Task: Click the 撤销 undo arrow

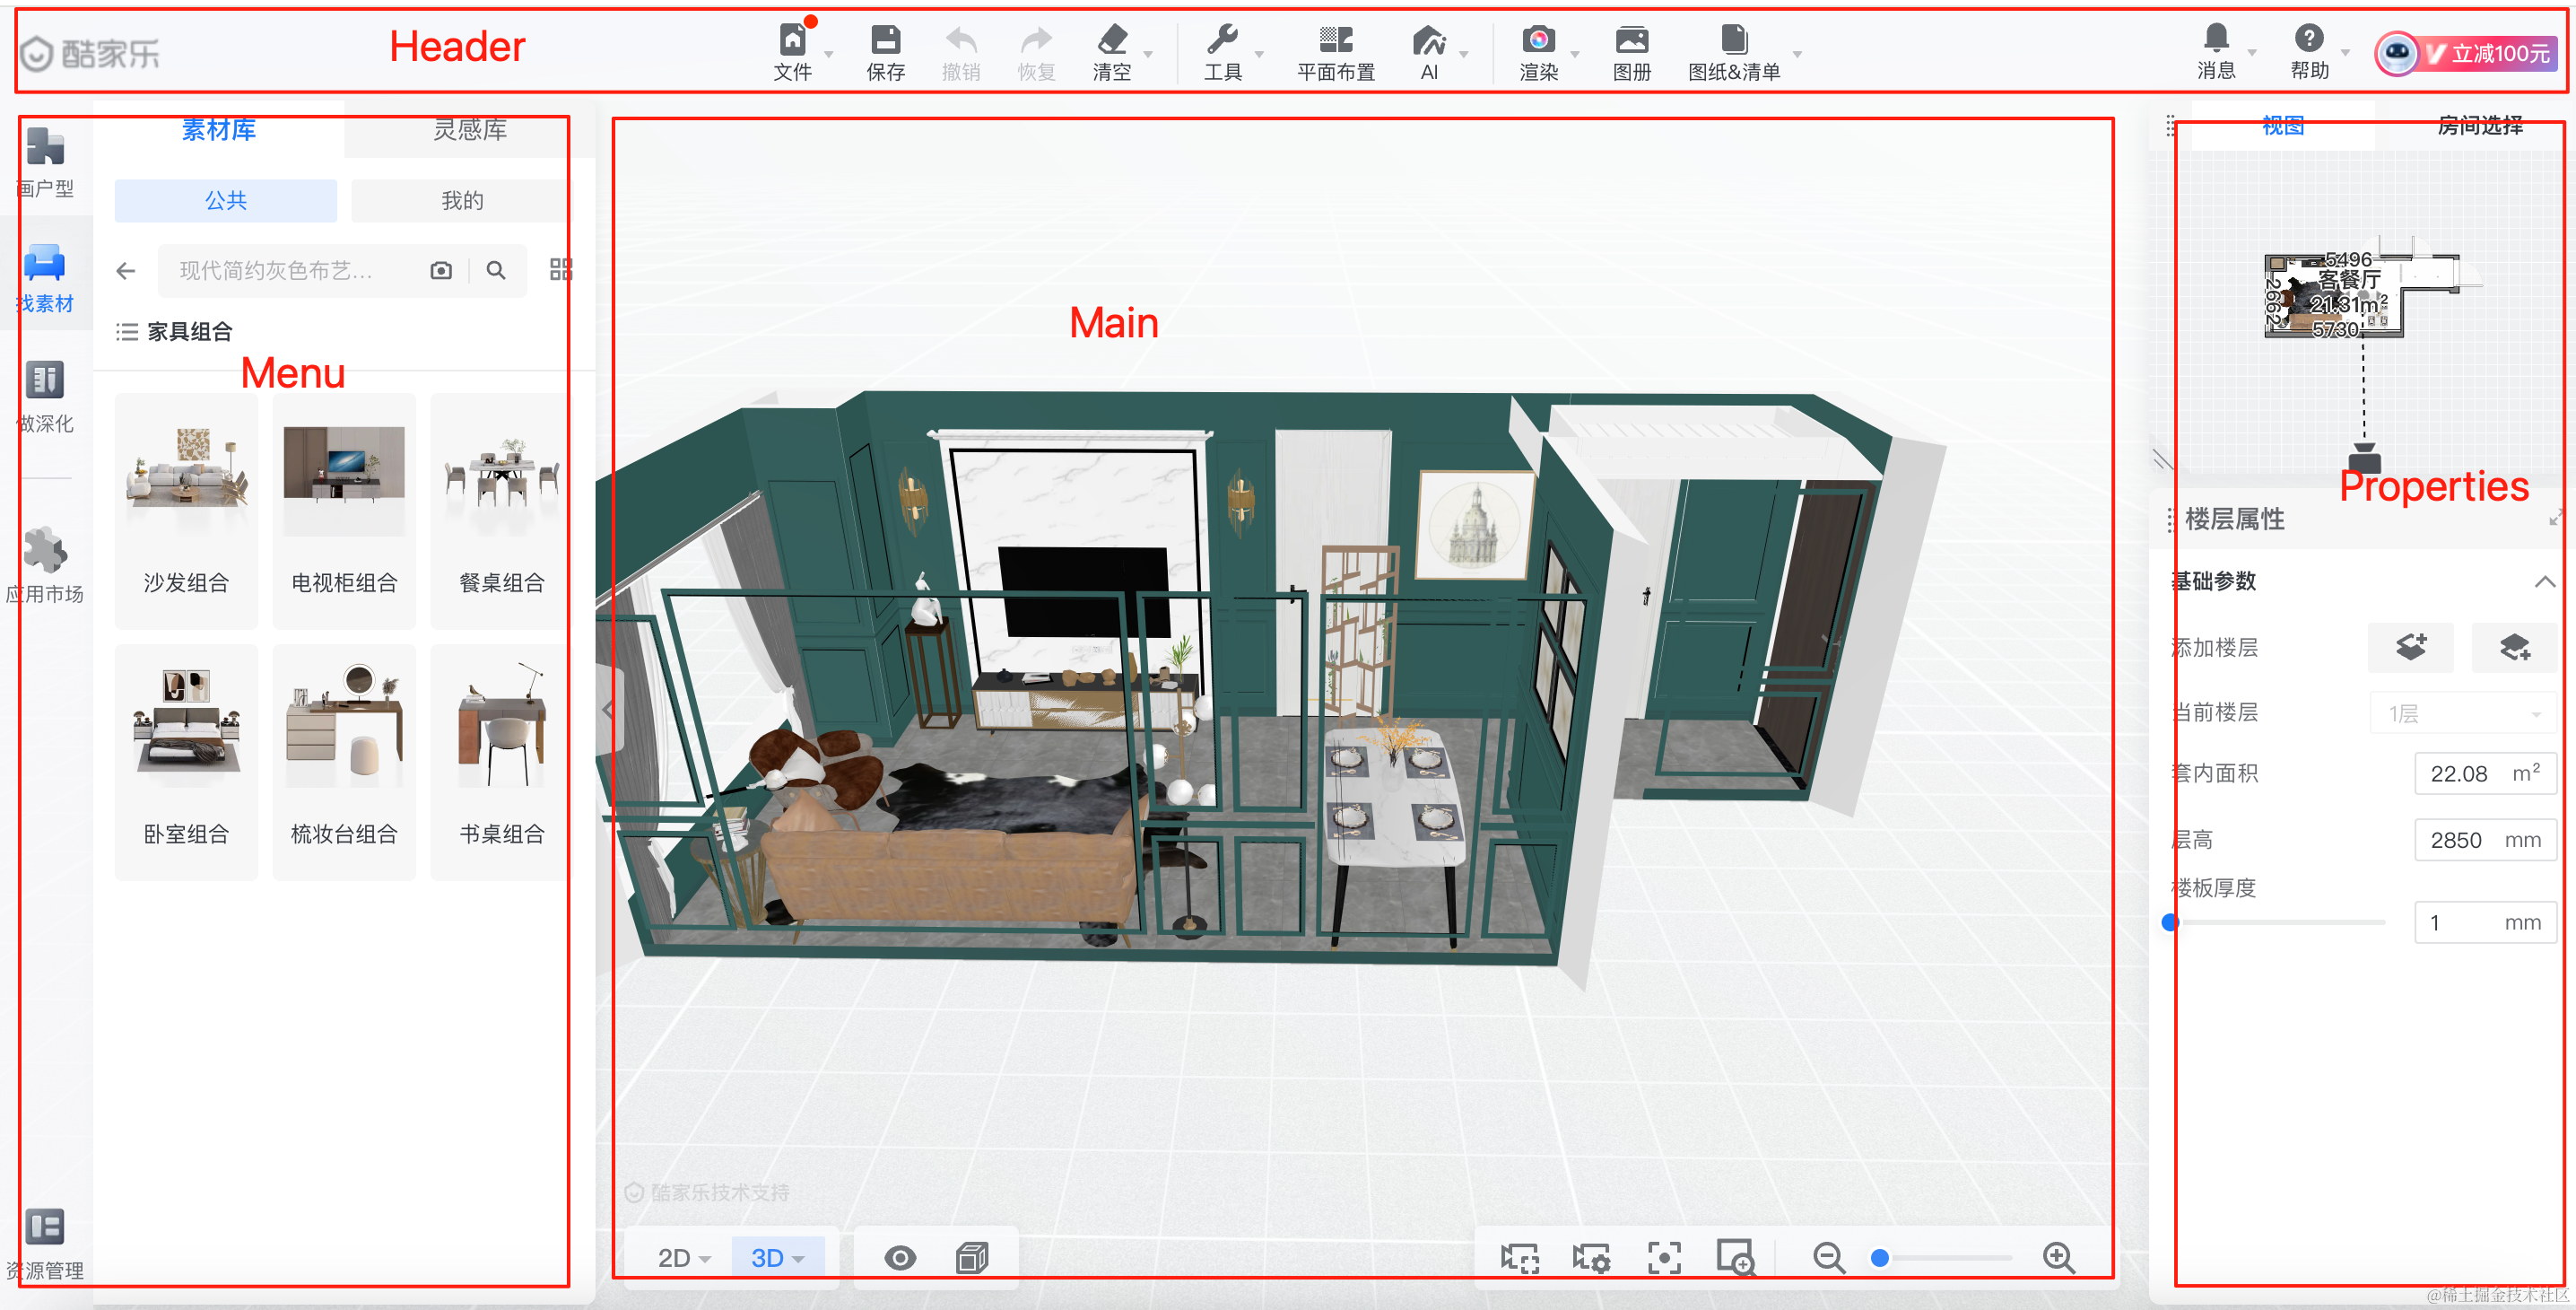Action: point(961,41)
